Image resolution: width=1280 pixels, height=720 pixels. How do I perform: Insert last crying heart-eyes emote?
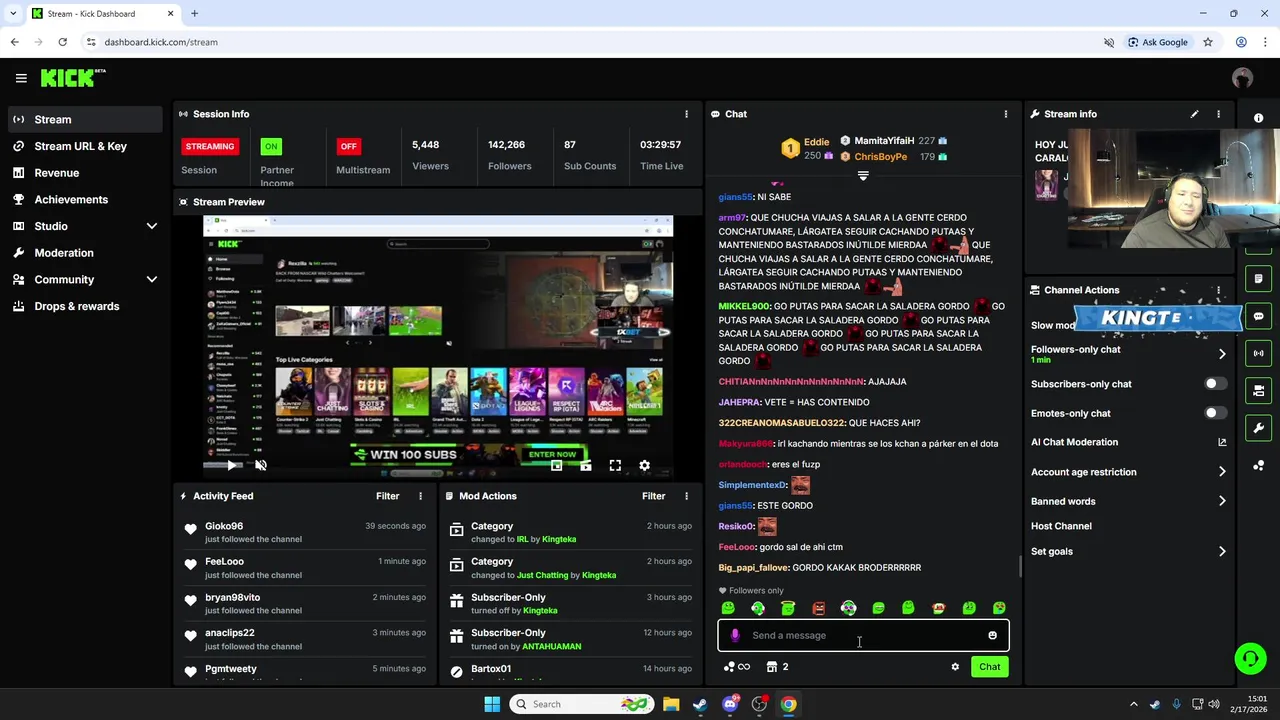click(x=999, y=608)
